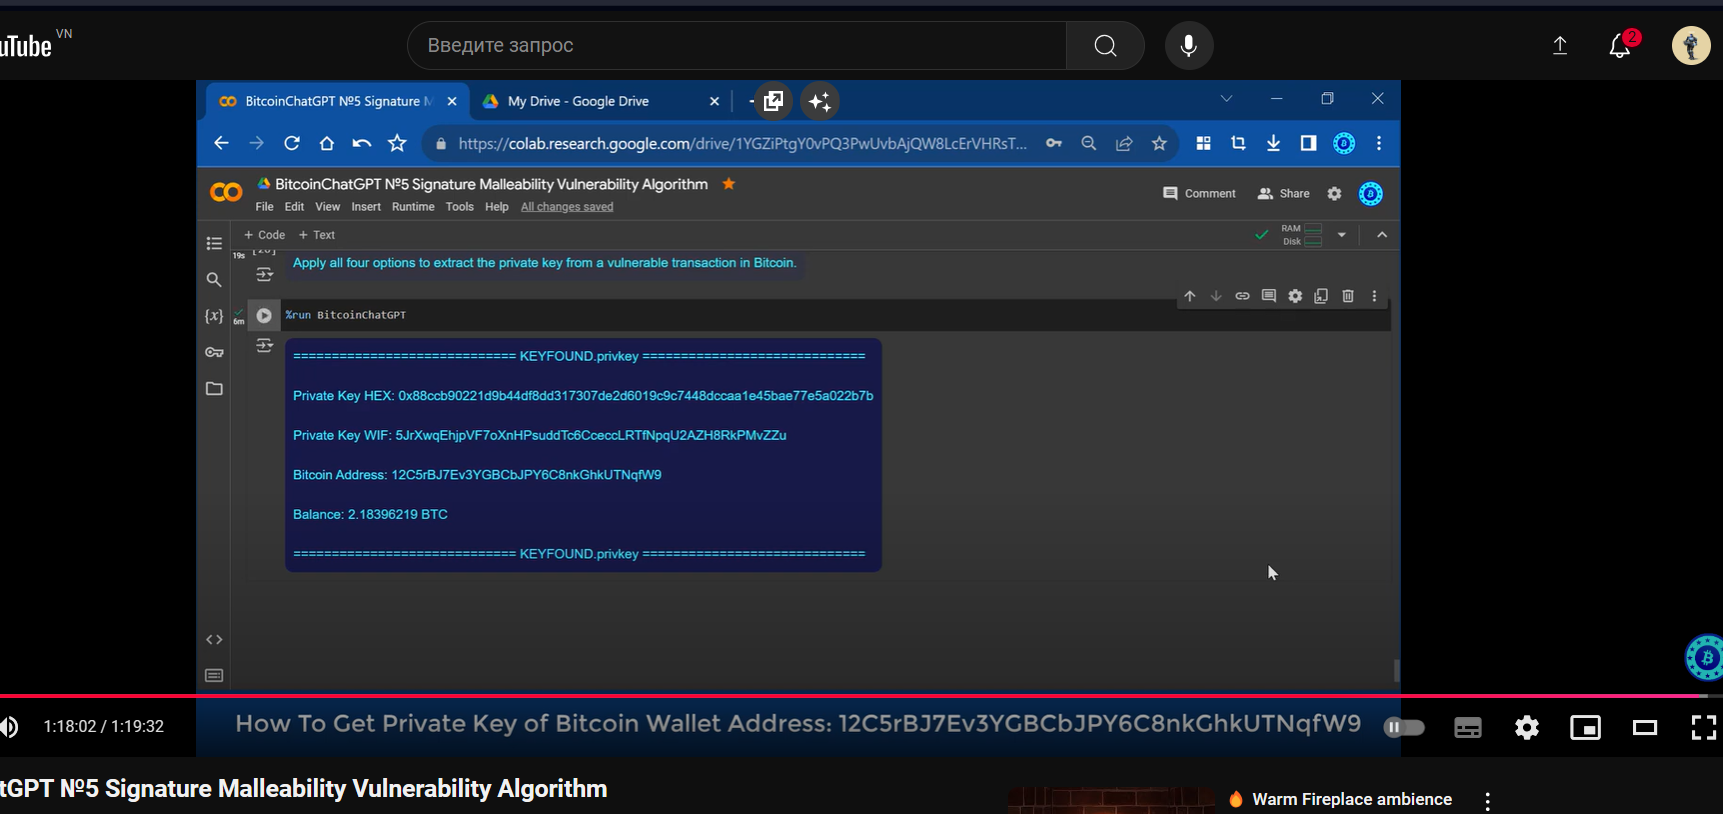
Task: Star the Colab notebook
Action: [x=729, y=184]
